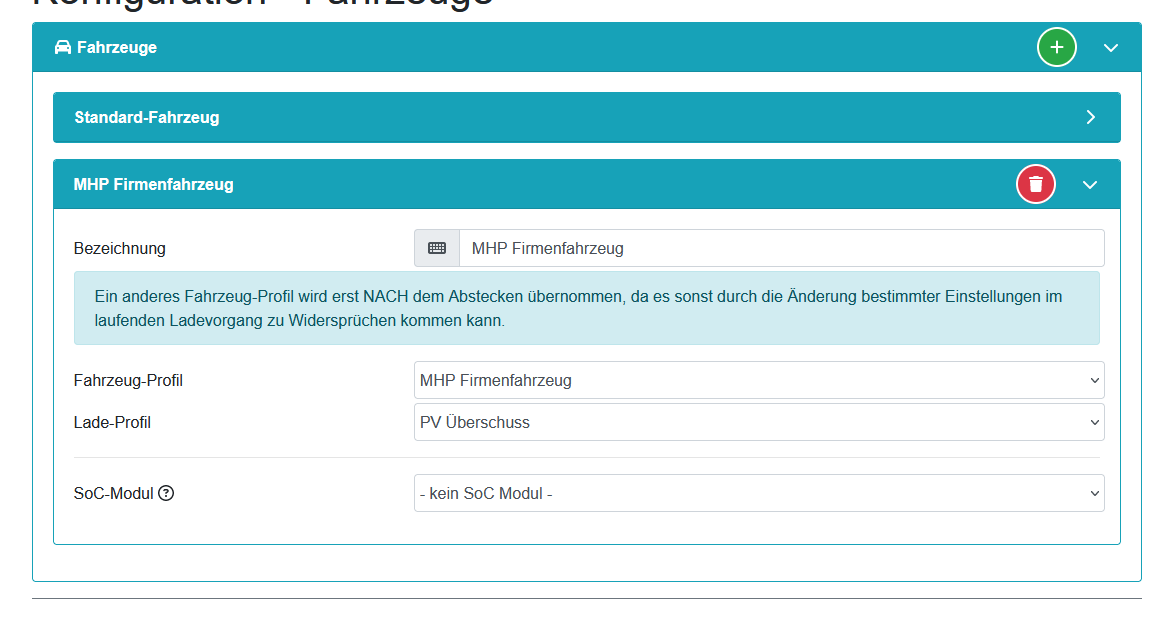
Task: Add a new vehicle with green plus button
Action: 1056,47
